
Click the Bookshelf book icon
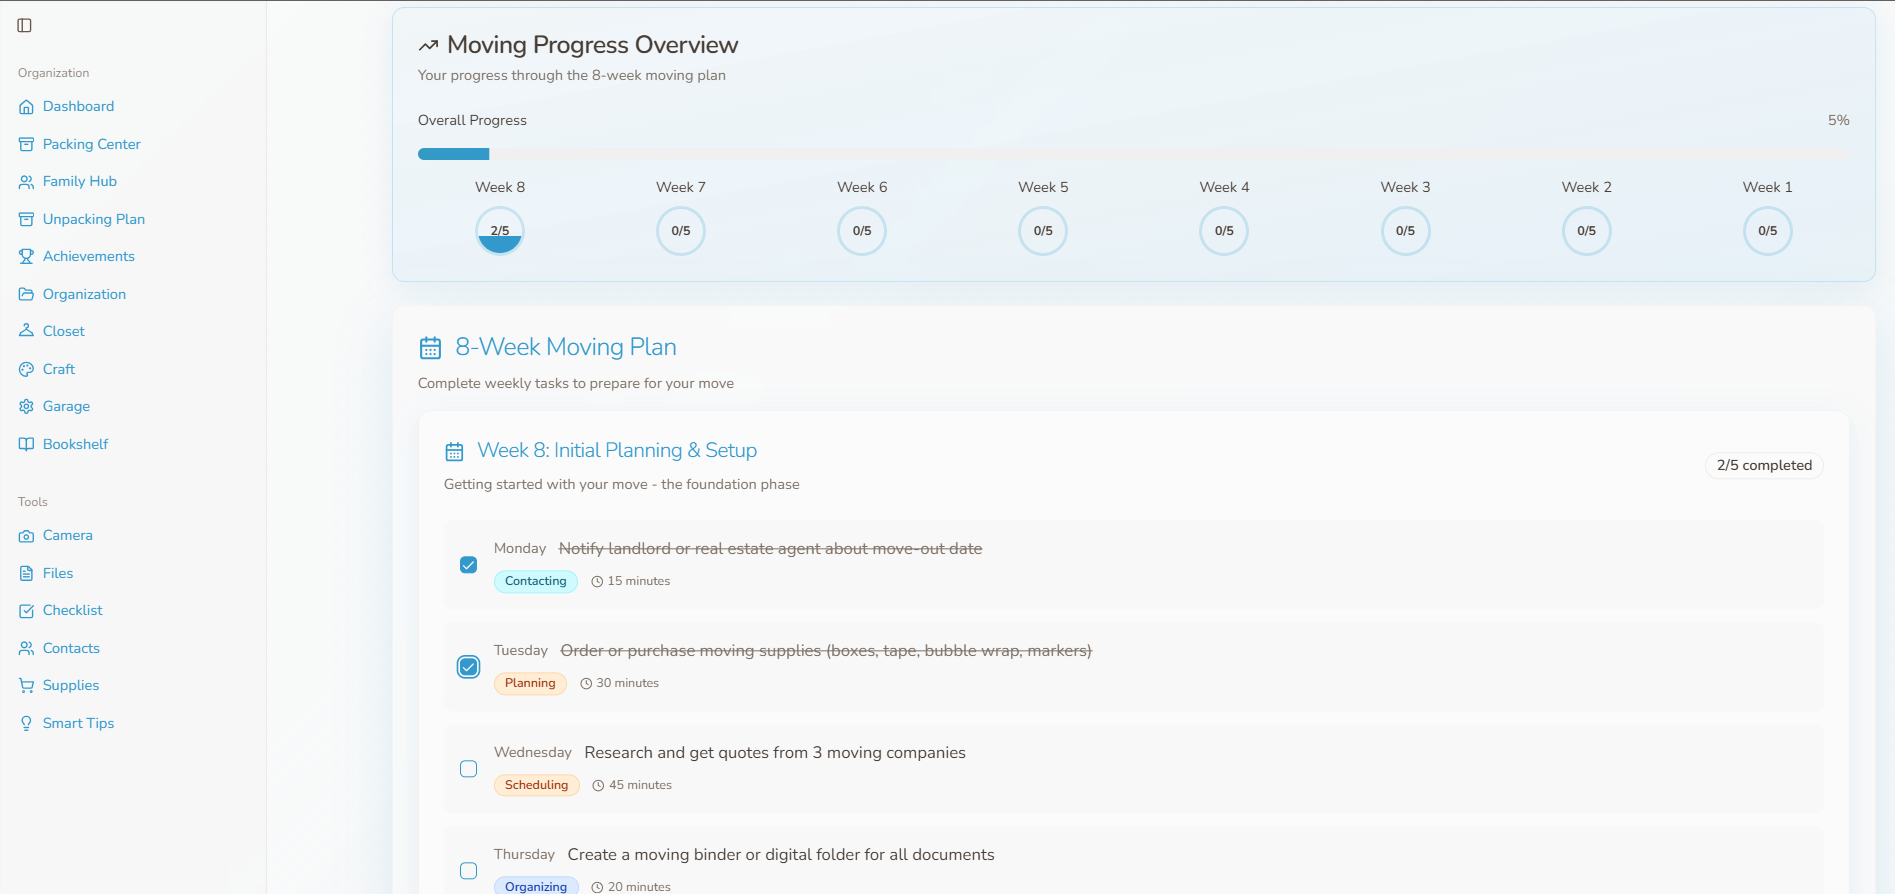coord(26,445)
